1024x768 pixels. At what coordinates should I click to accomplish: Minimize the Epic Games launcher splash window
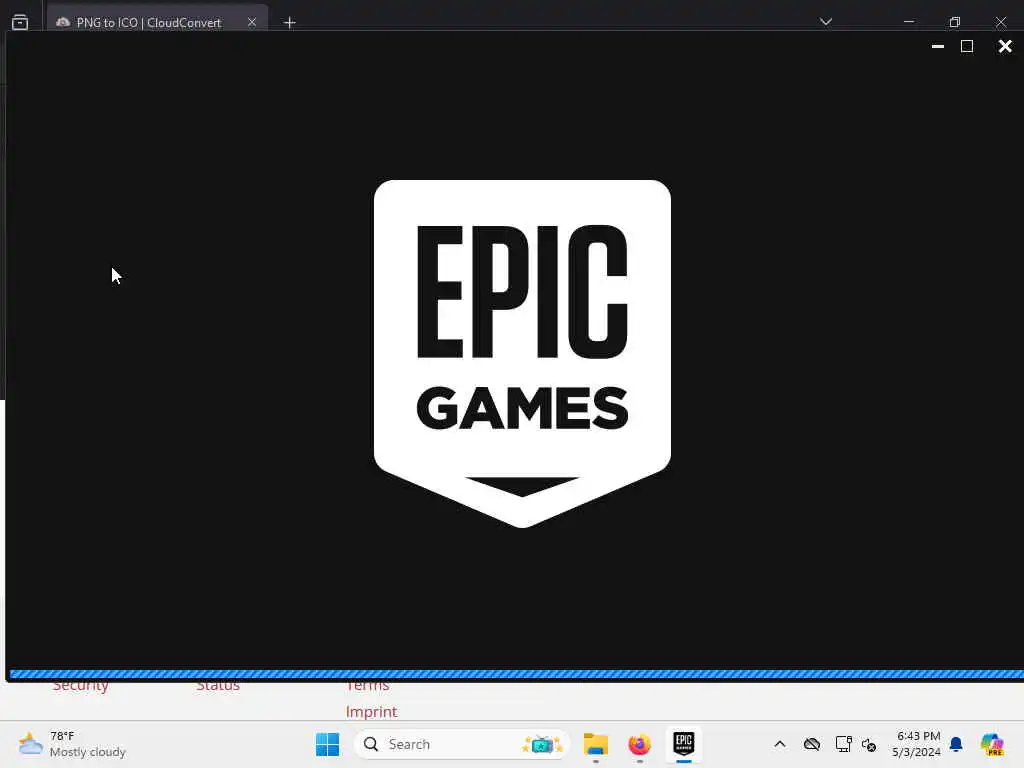937,46
